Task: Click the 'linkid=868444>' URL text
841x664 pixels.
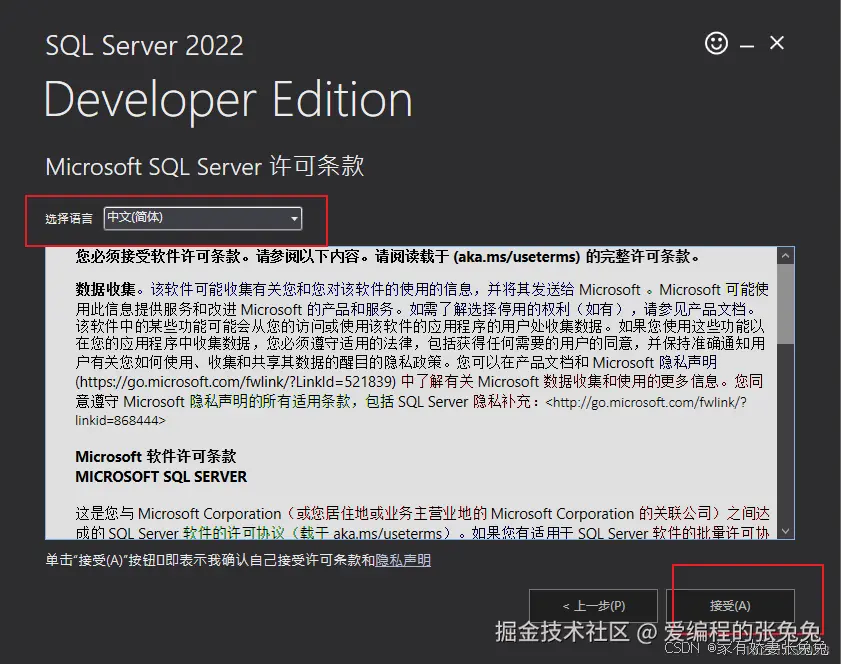Action: click(120, 420)
